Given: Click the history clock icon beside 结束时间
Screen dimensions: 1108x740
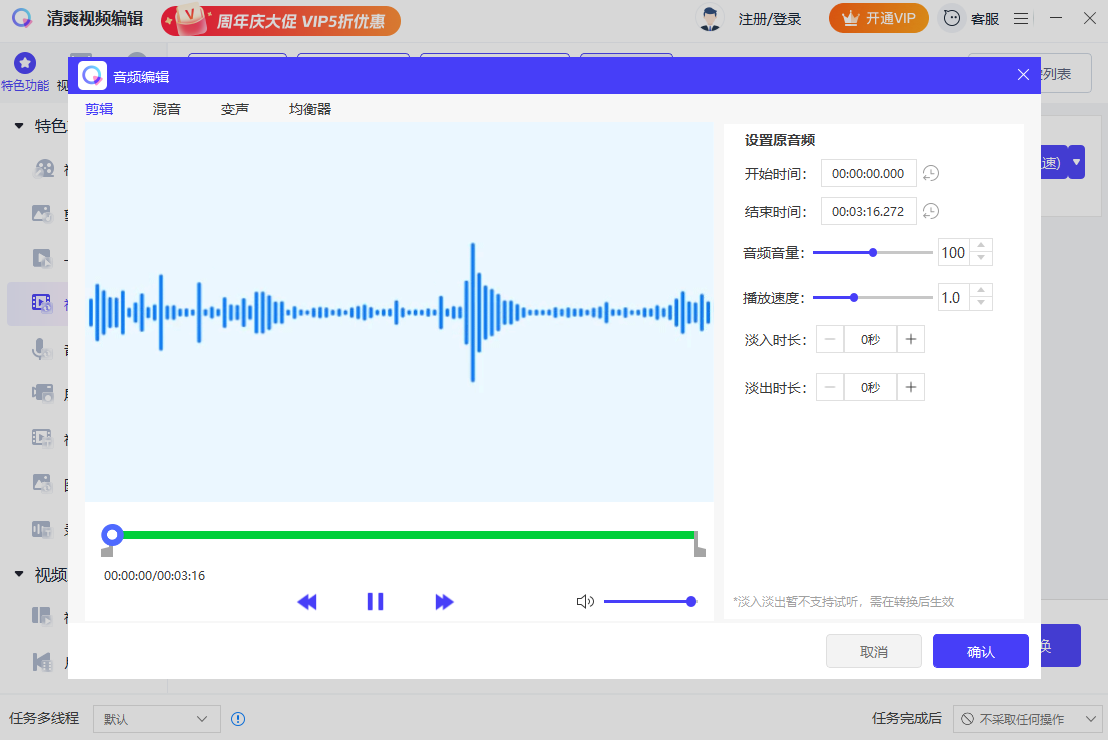Looking at the screenshot, I should [x=930, y=211].
